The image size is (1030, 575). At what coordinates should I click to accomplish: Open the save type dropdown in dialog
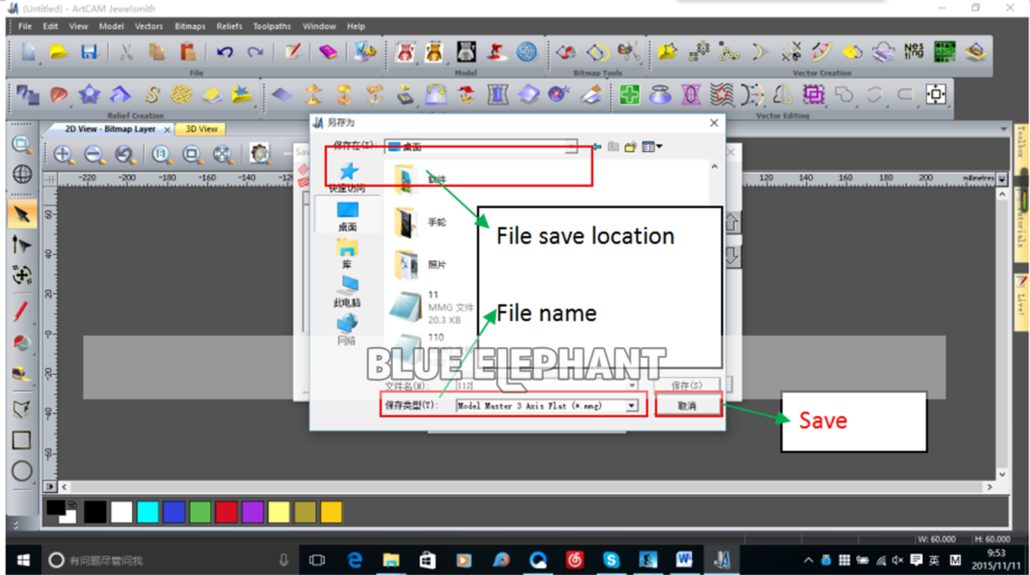click(x=631, y=405)
